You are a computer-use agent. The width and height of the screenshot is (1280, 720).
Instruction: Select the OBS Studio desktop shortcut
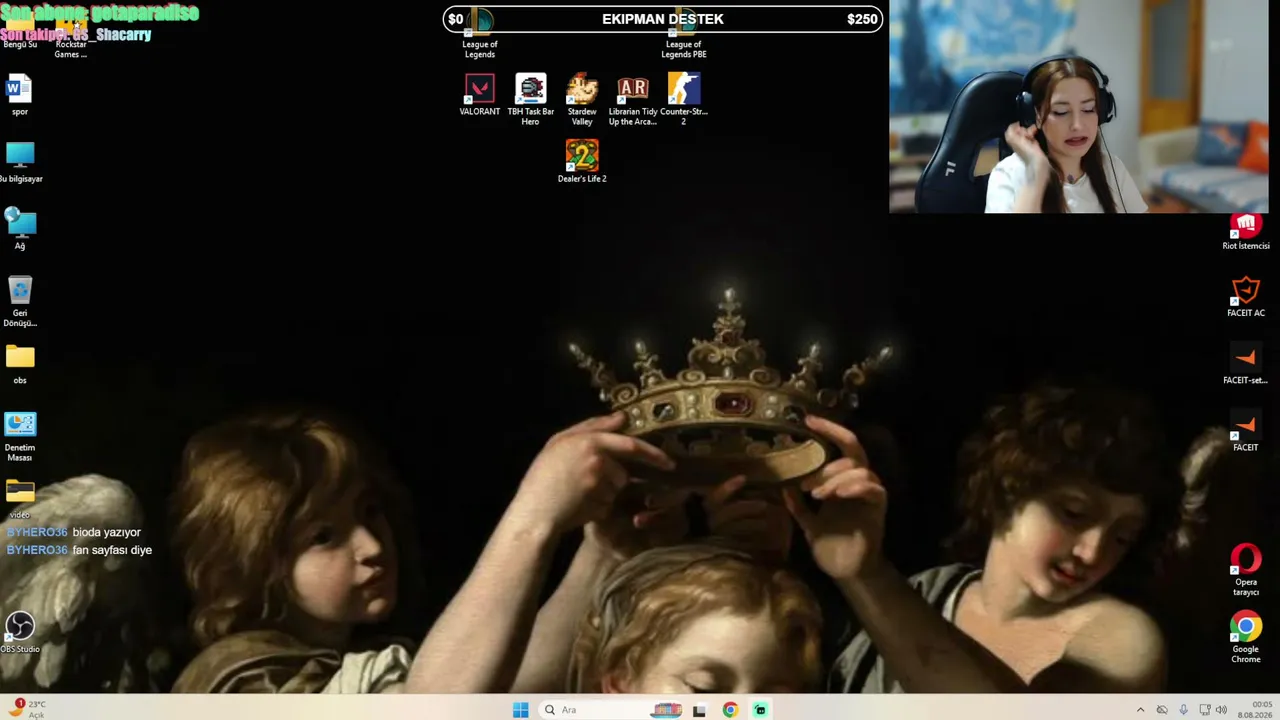click(20, 632)
